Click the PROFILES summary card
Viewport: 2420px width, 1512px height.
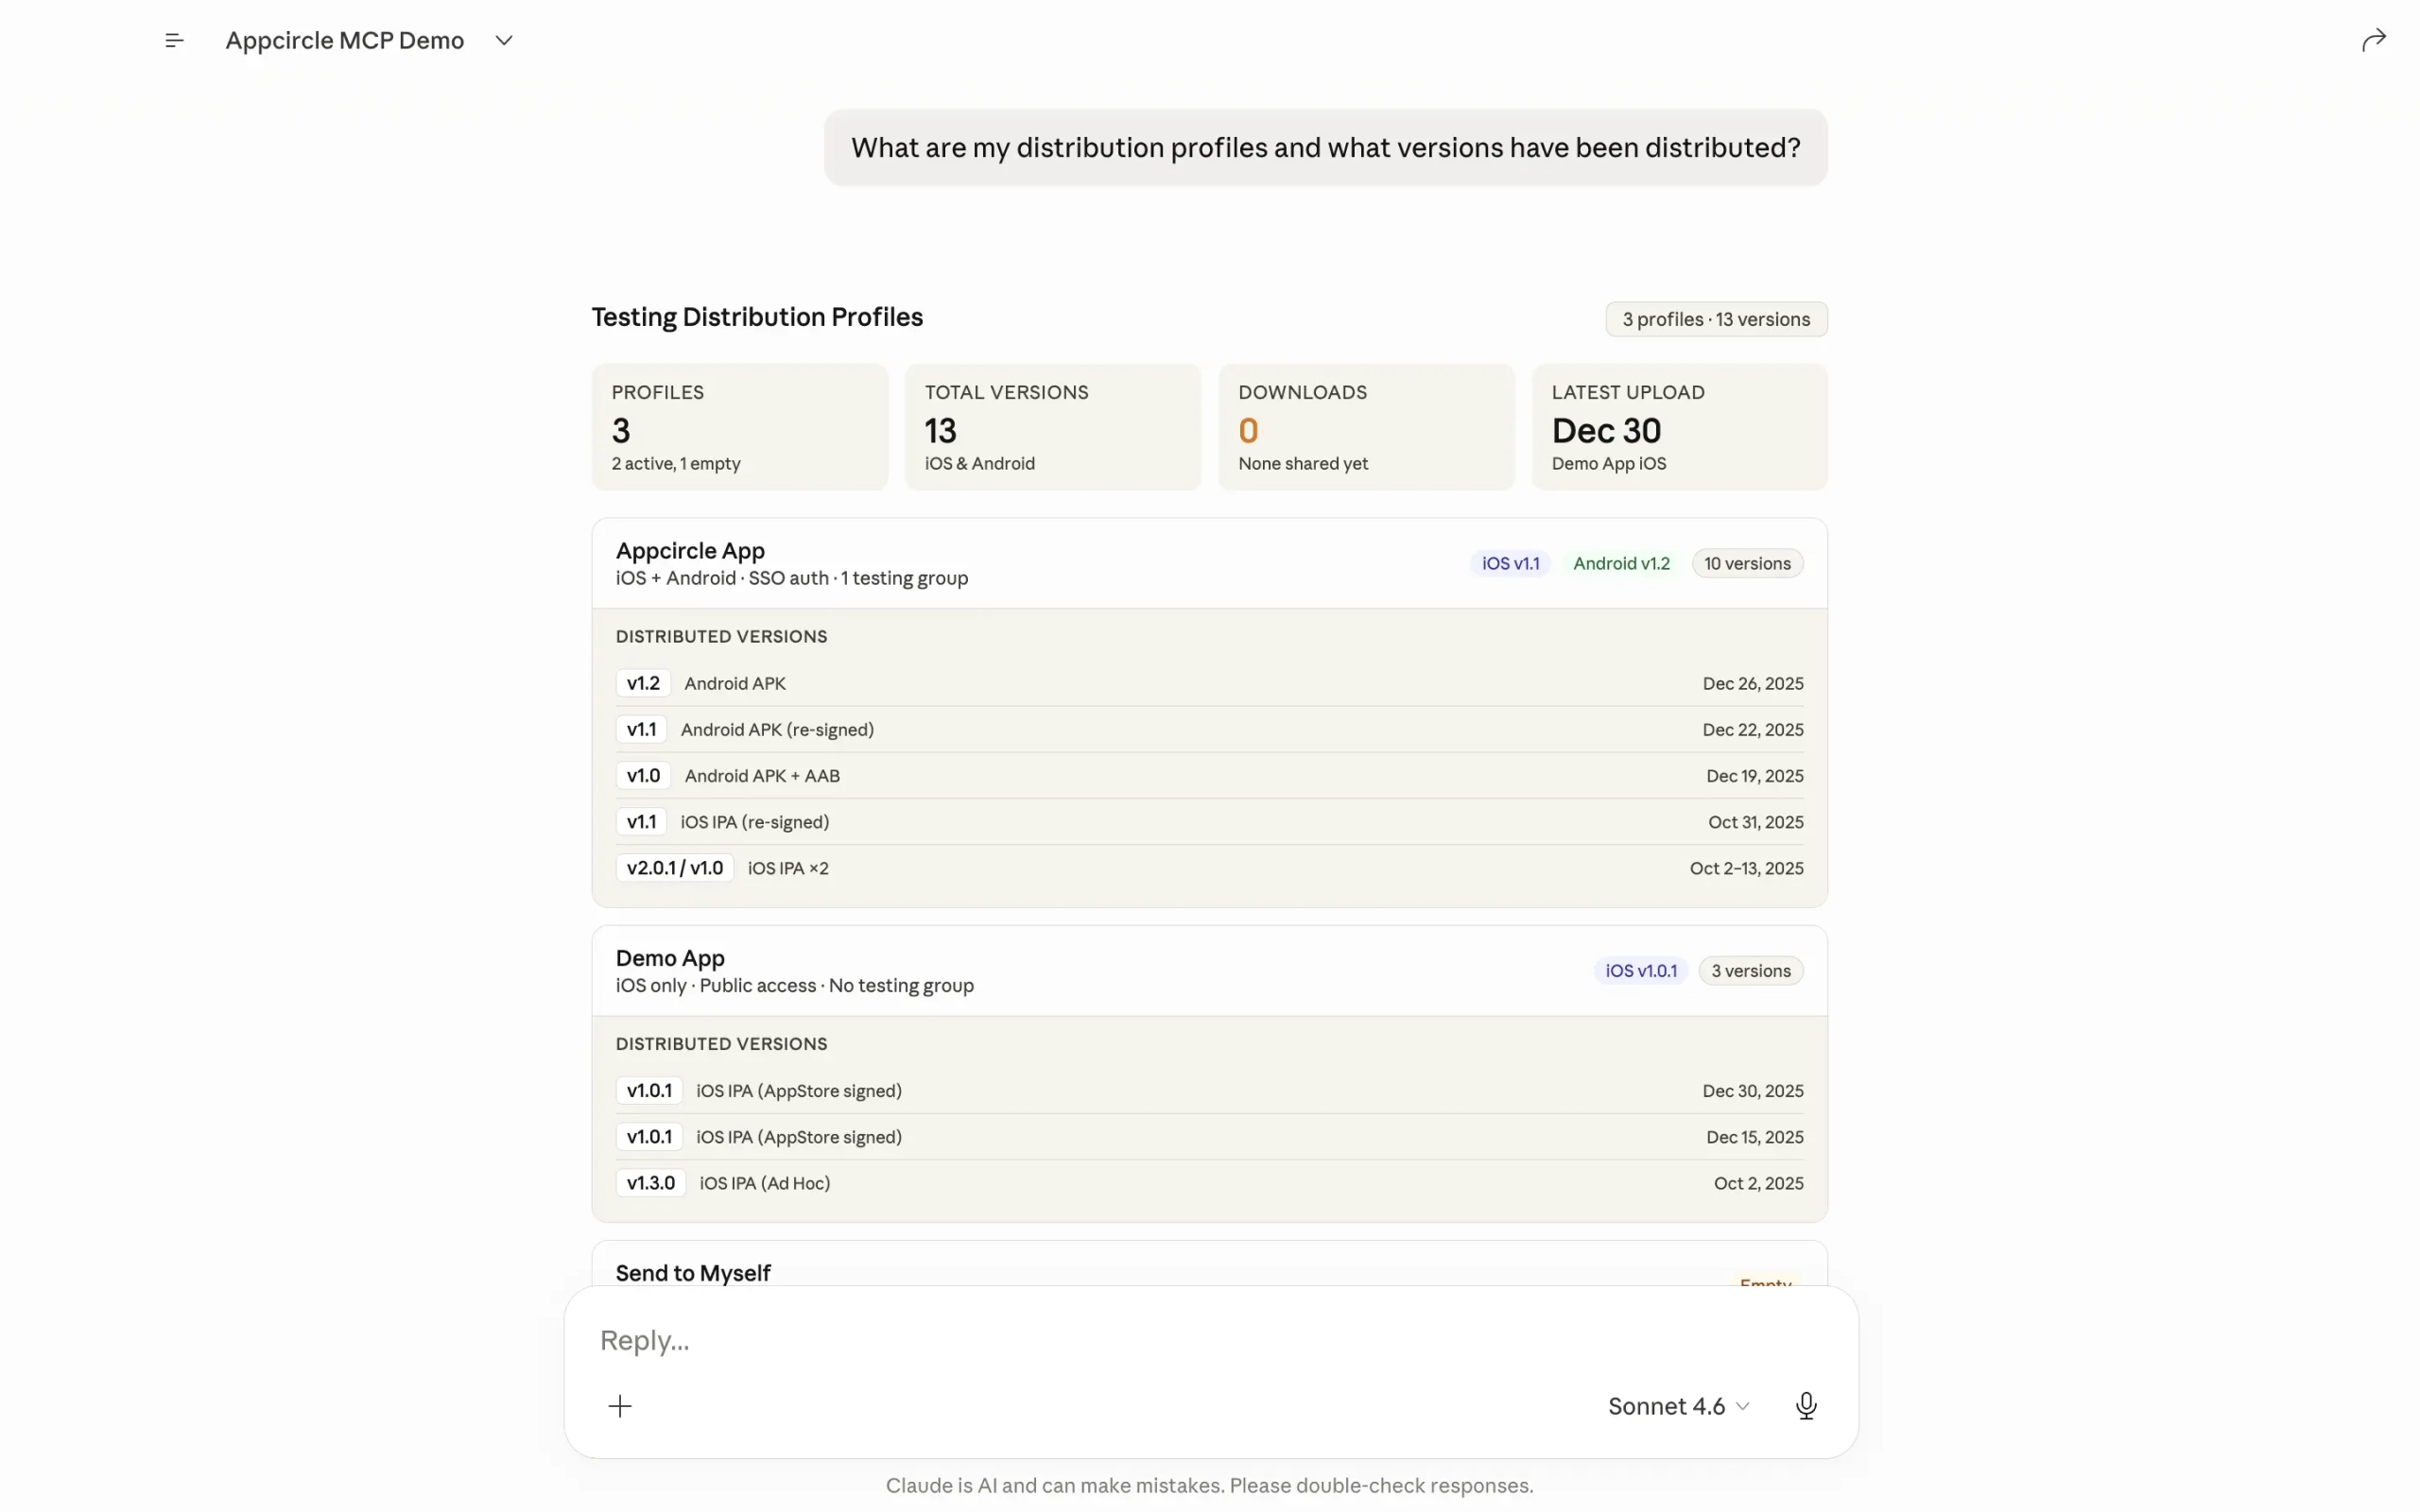(x=739, y=427)
